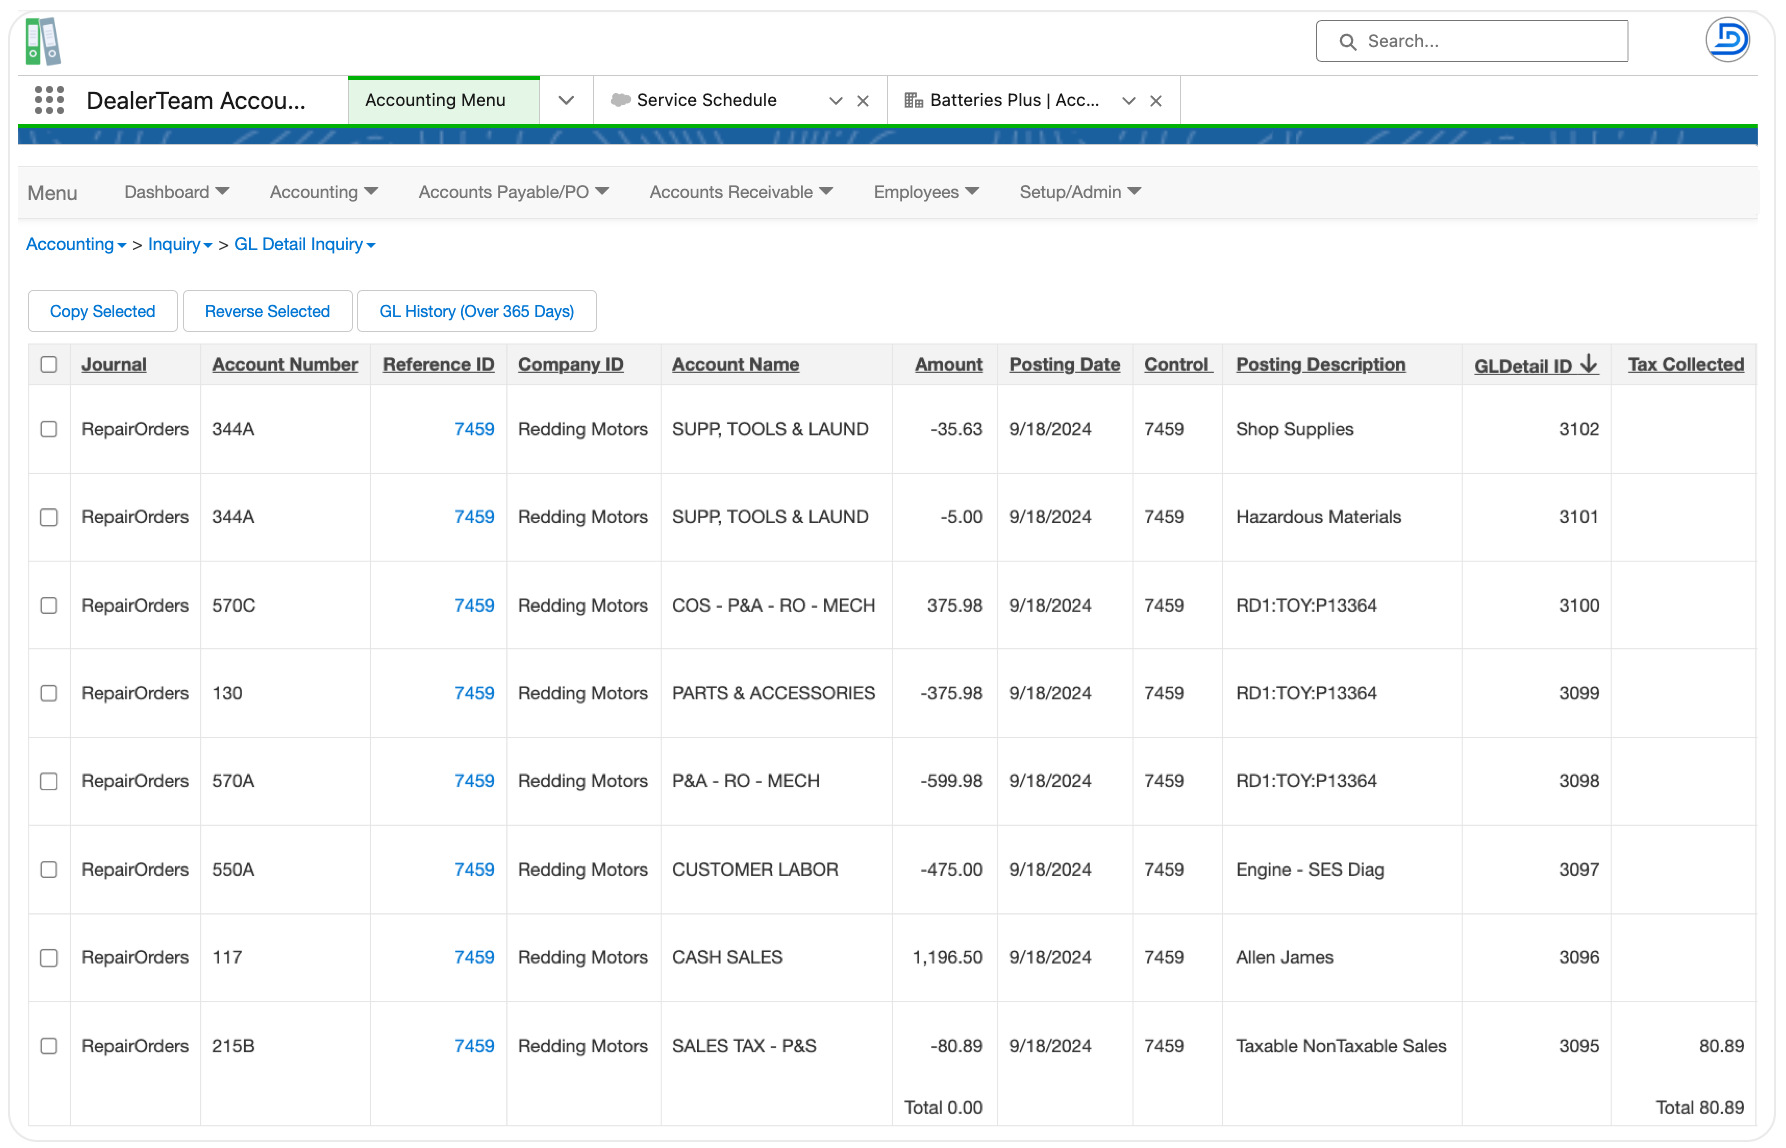
Task: Open the user profile avatar icon
Action: point(1727,40)
